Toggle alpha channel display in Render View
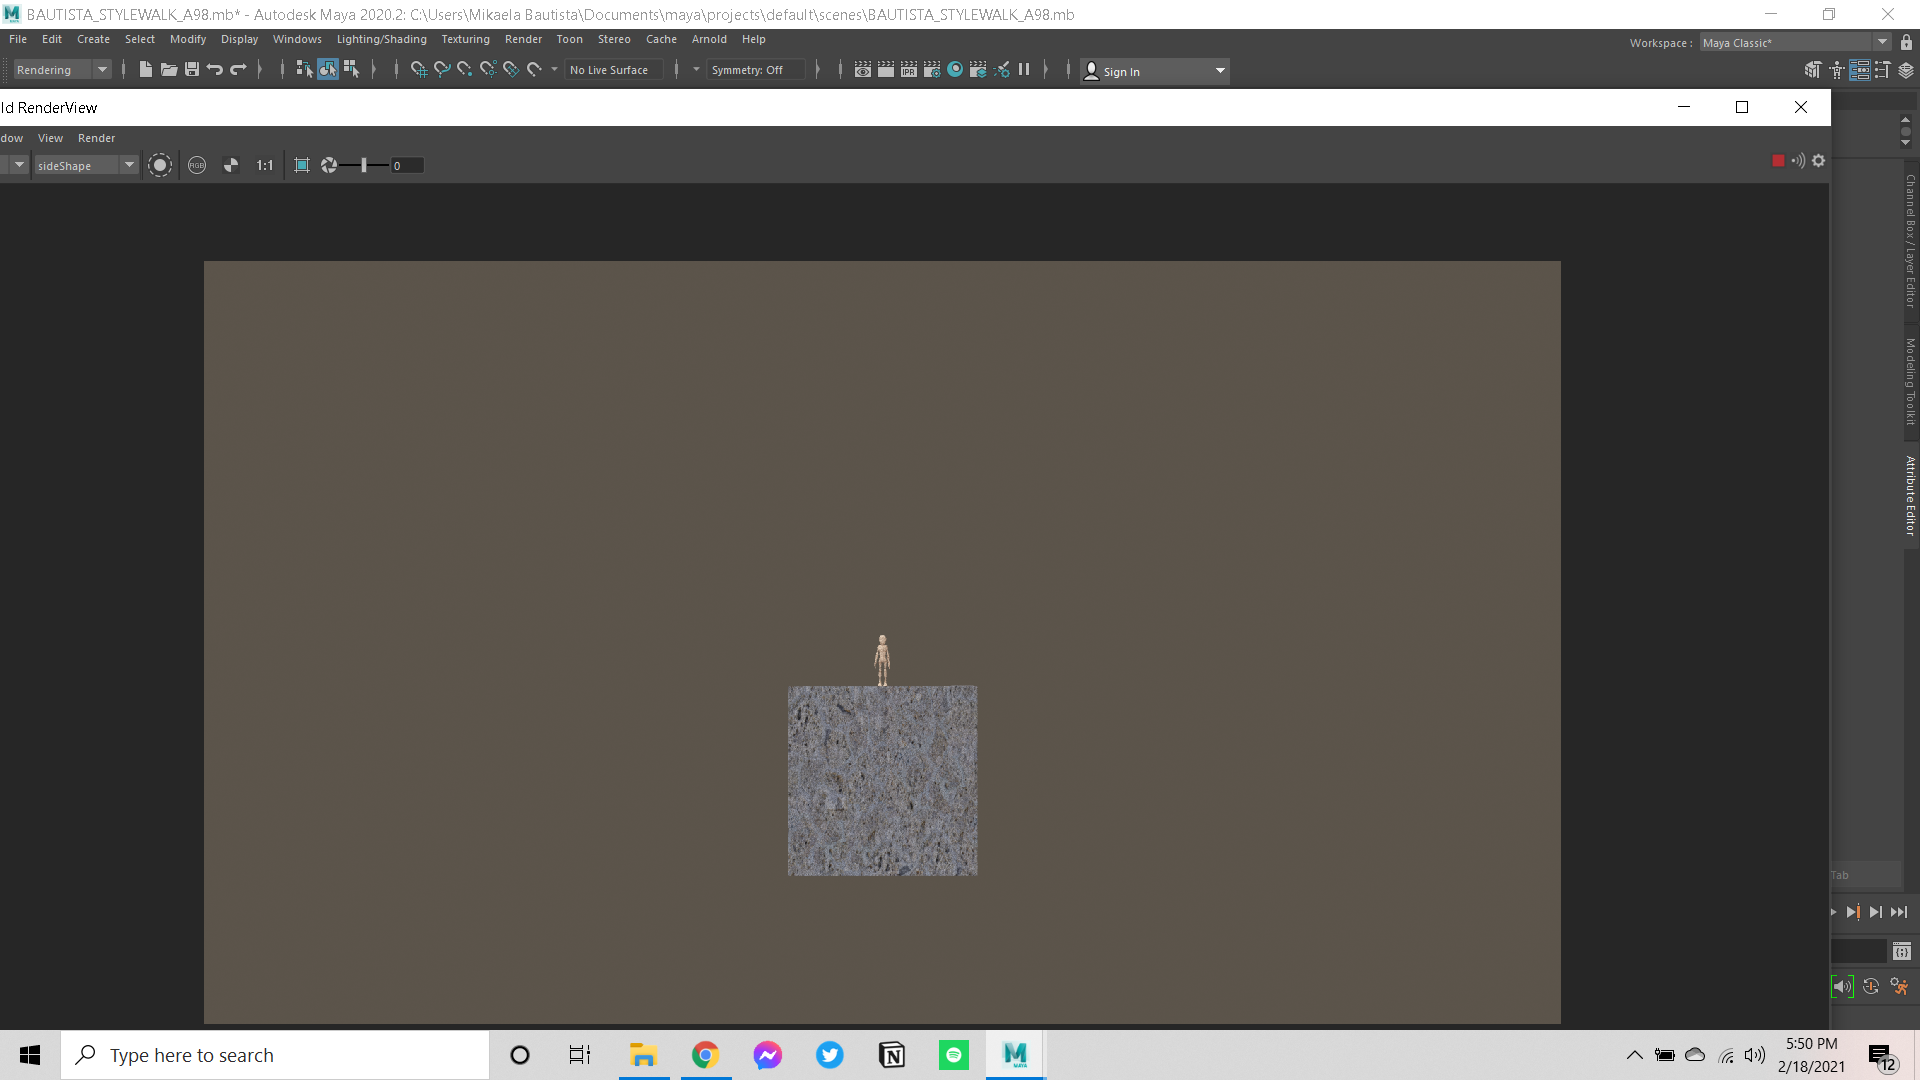 230,165
